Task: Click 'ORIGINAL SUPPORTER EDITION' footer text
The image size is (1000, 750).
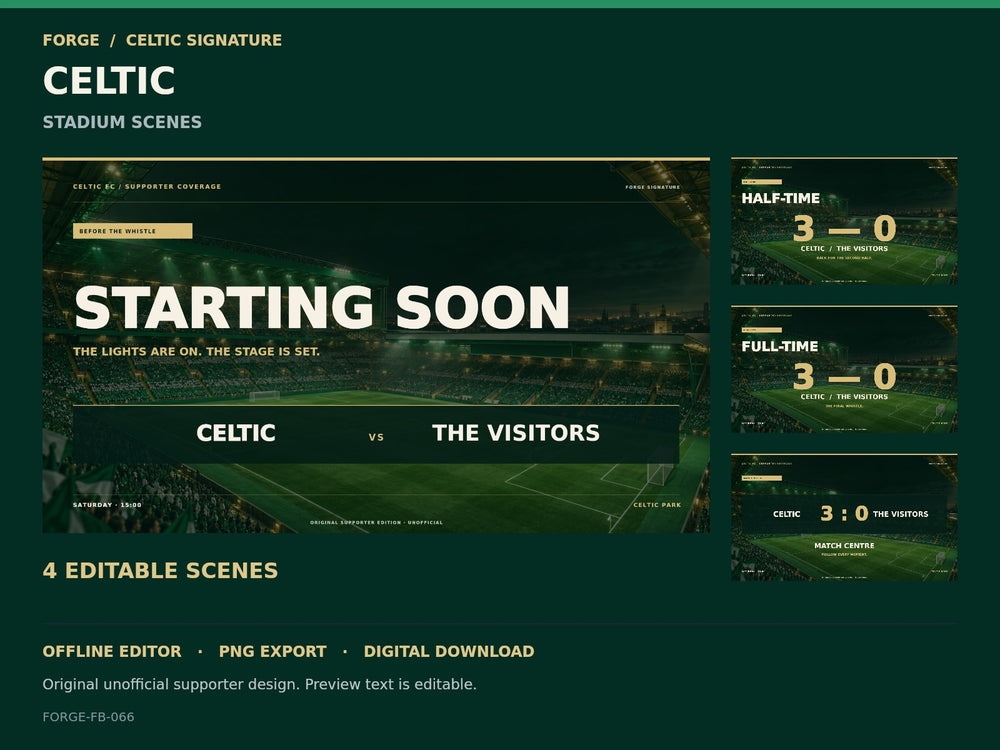Action: pyautogui.click(x=376, y=522)
